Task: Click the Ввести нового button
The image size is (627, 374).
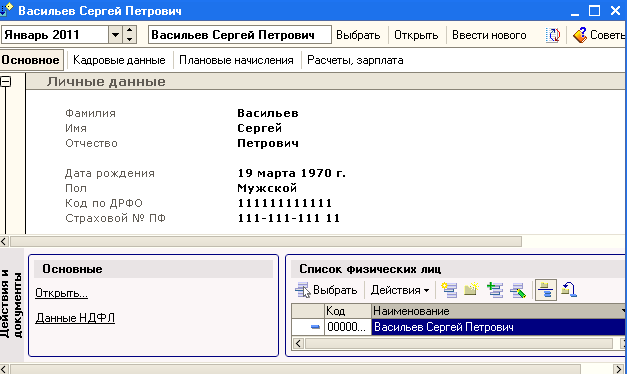Action: (x=489, y=35)
